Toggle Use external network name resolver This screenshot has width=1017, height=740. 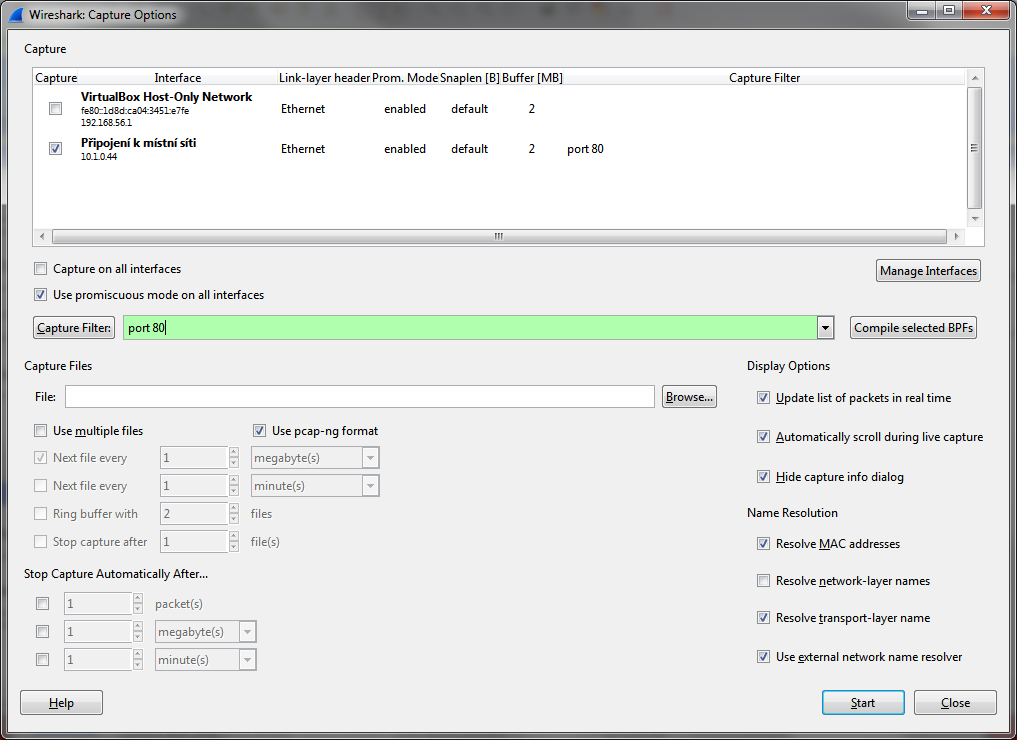tap(763, 656)
